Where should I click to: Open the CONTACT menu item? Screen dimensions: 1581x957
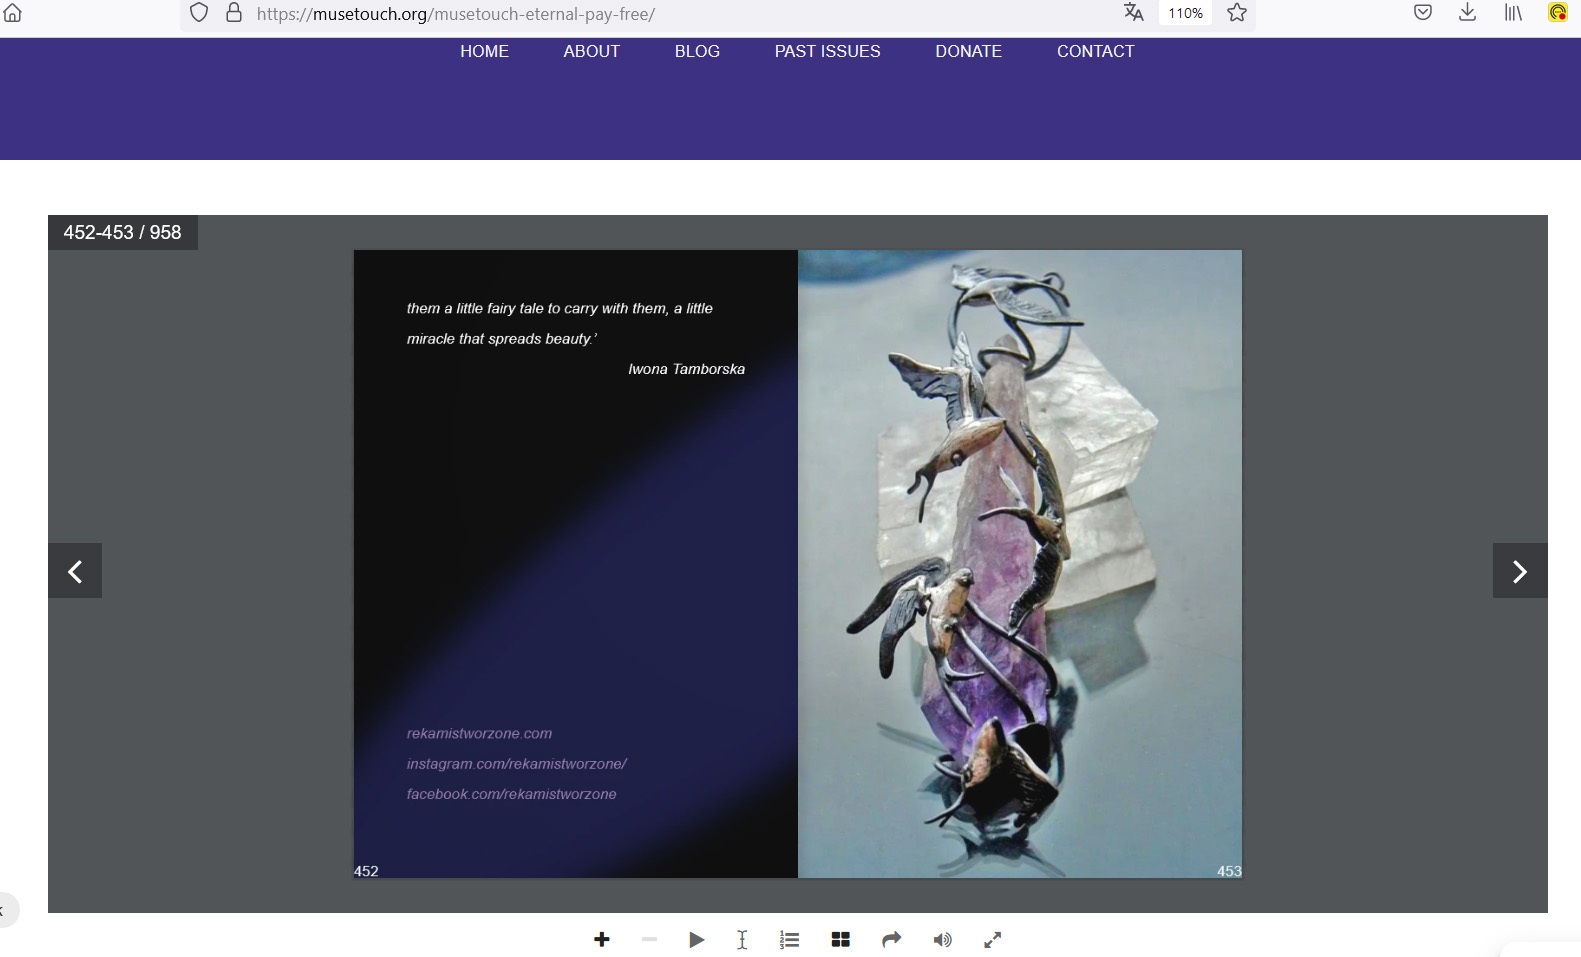click(1095, 51)
